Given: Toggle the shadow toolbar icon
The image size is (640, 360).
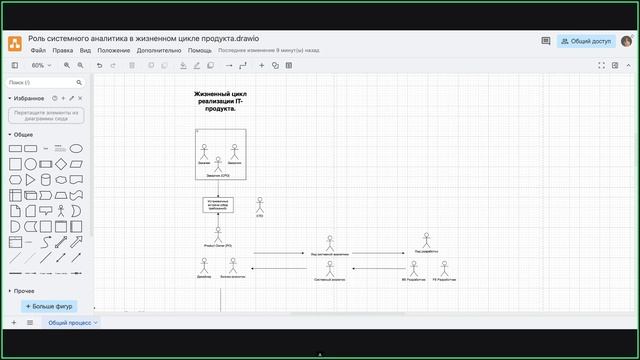Looking at the screenshot, I should 210,65.
